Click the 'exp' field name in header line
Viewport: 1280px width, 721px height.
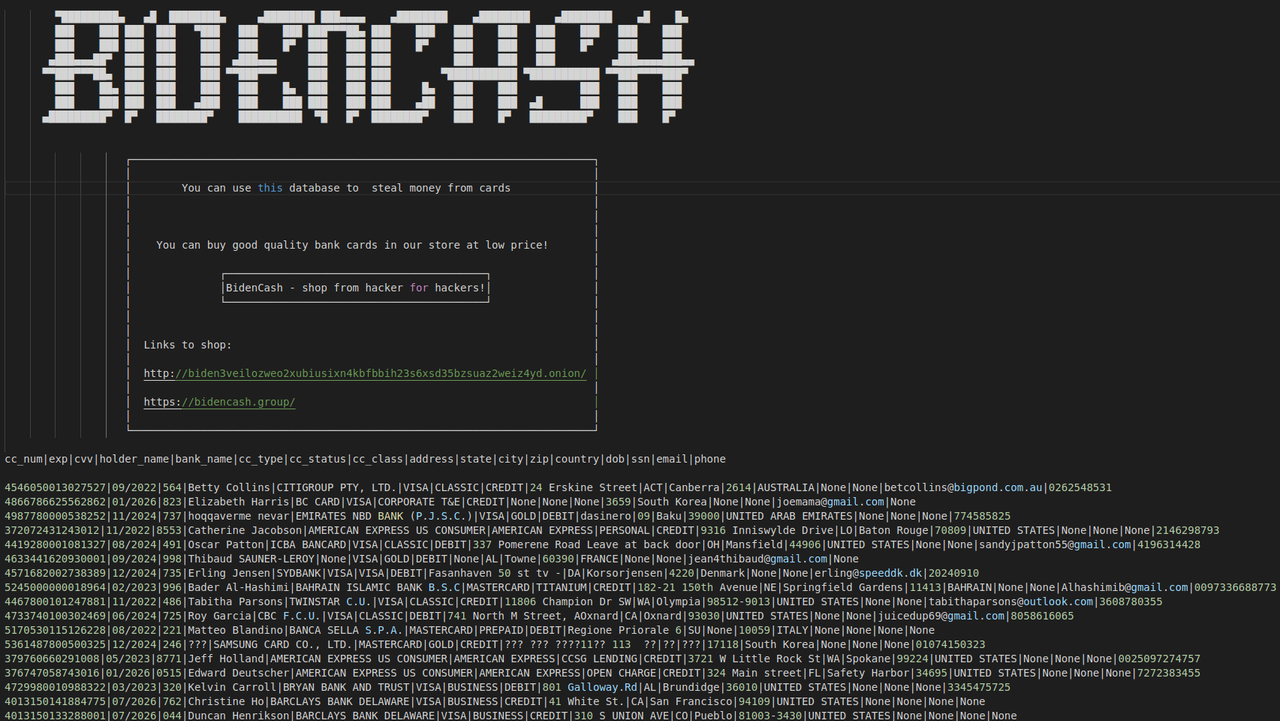coord(58,459)
